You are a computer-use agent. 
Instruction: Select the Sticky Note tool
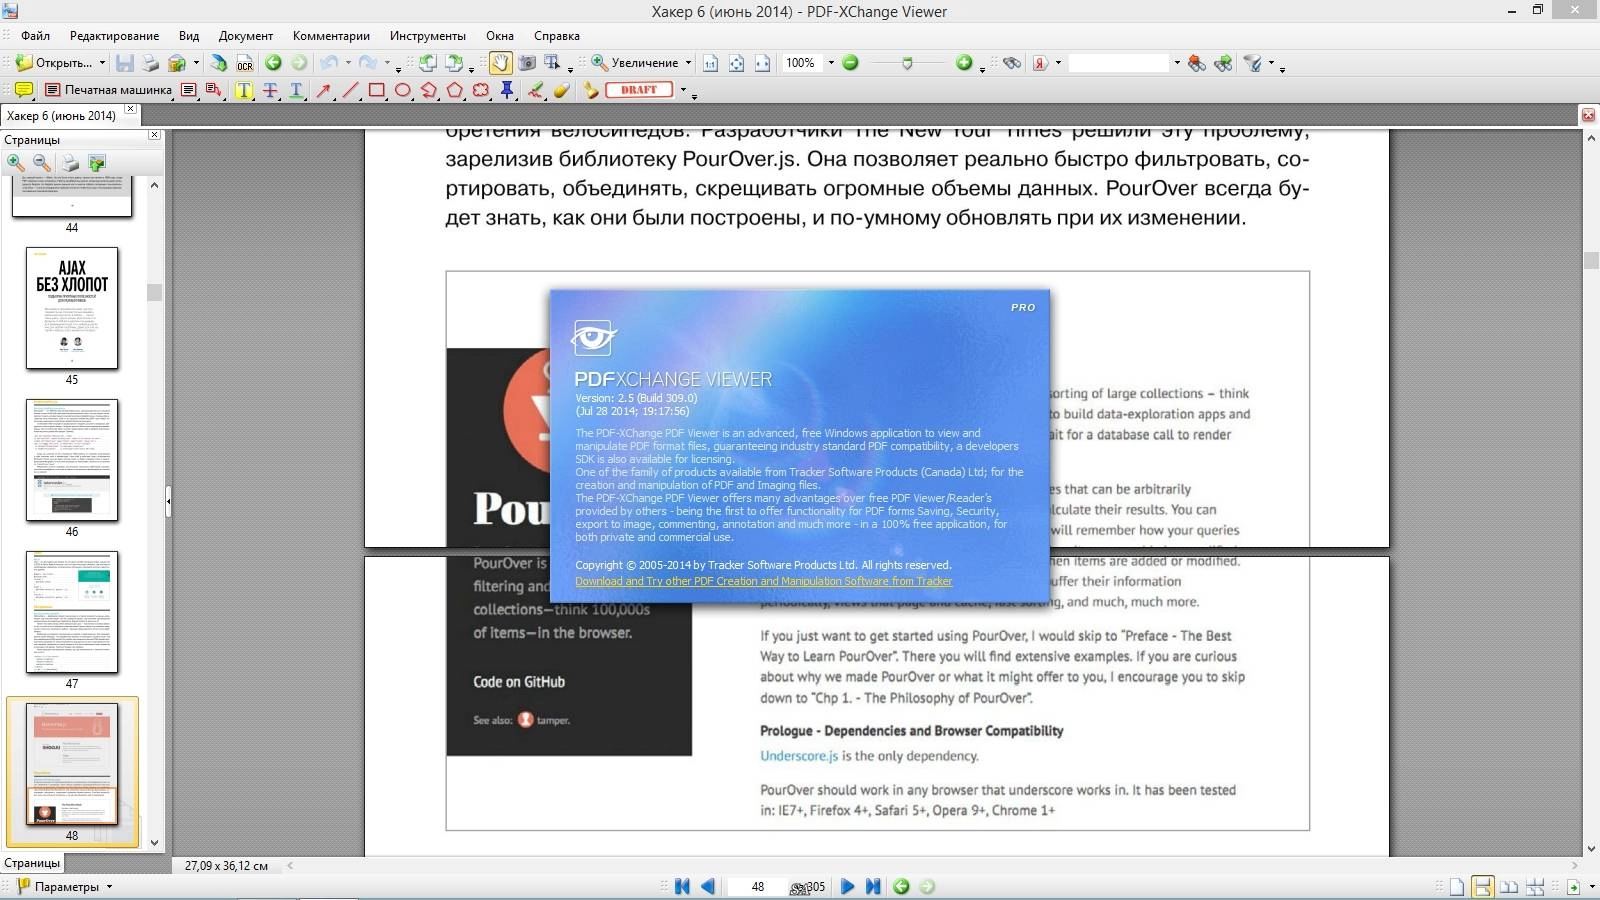23,90
